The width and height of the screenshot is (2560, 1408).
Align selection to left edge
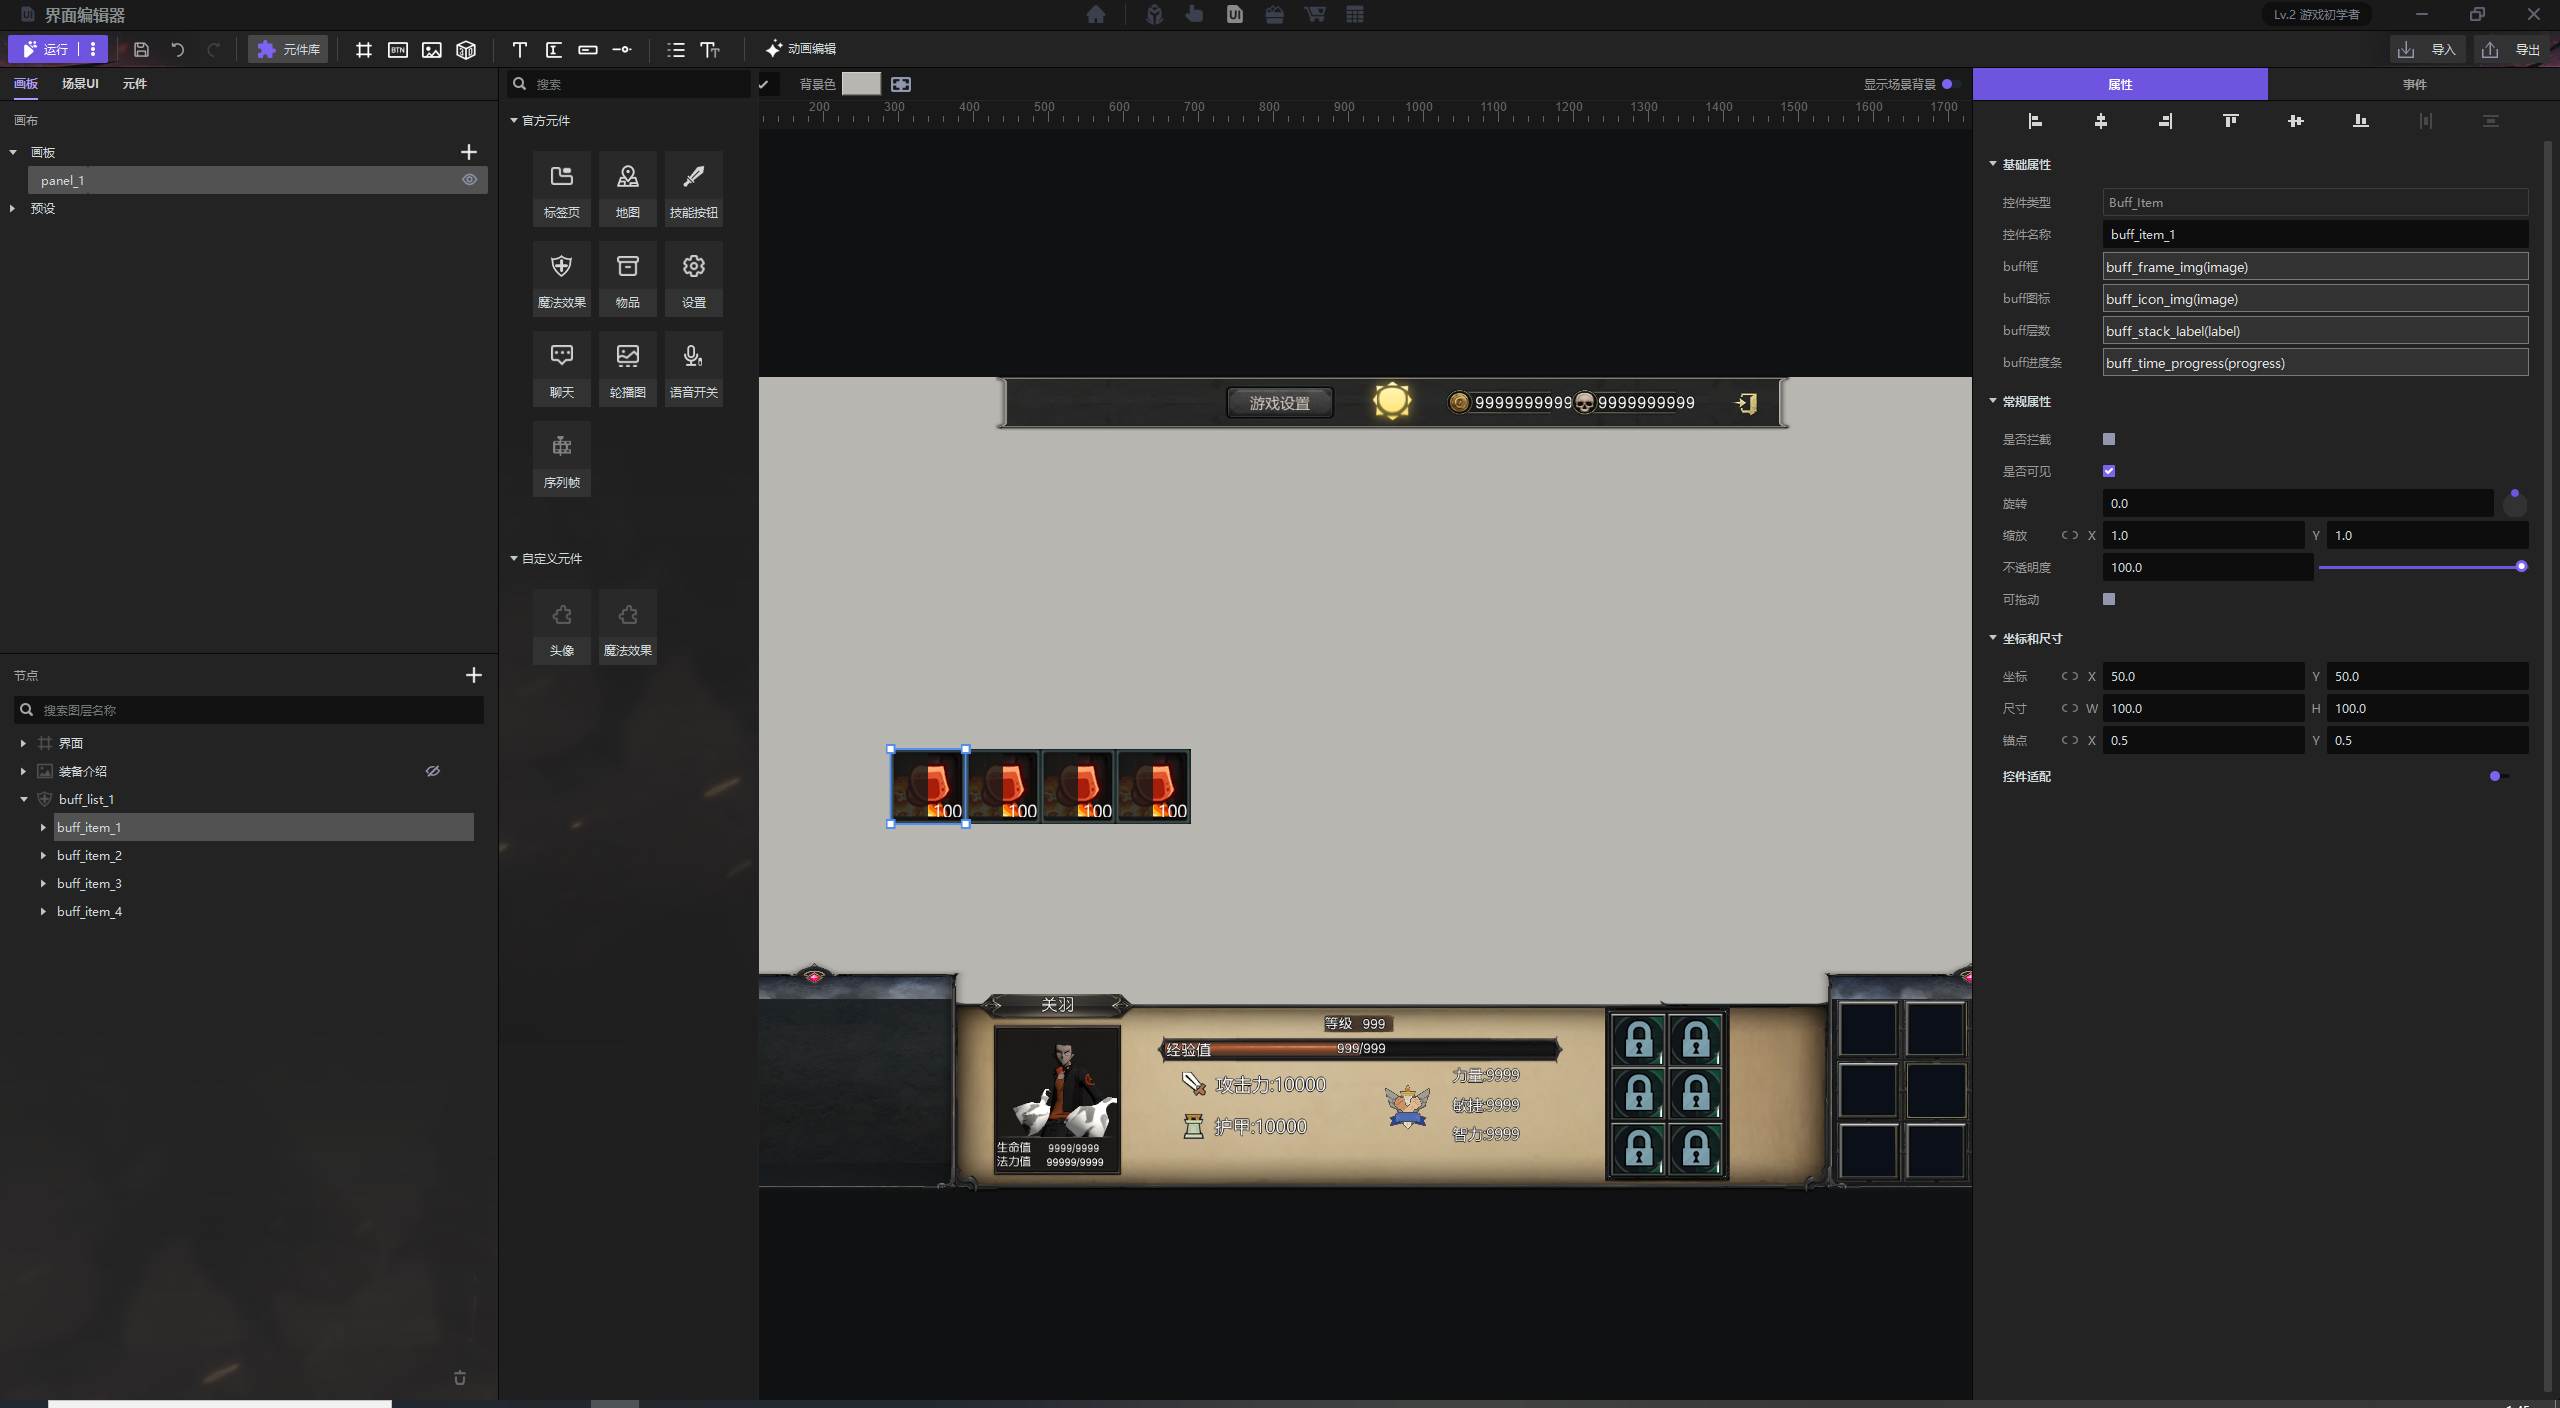2035,121
